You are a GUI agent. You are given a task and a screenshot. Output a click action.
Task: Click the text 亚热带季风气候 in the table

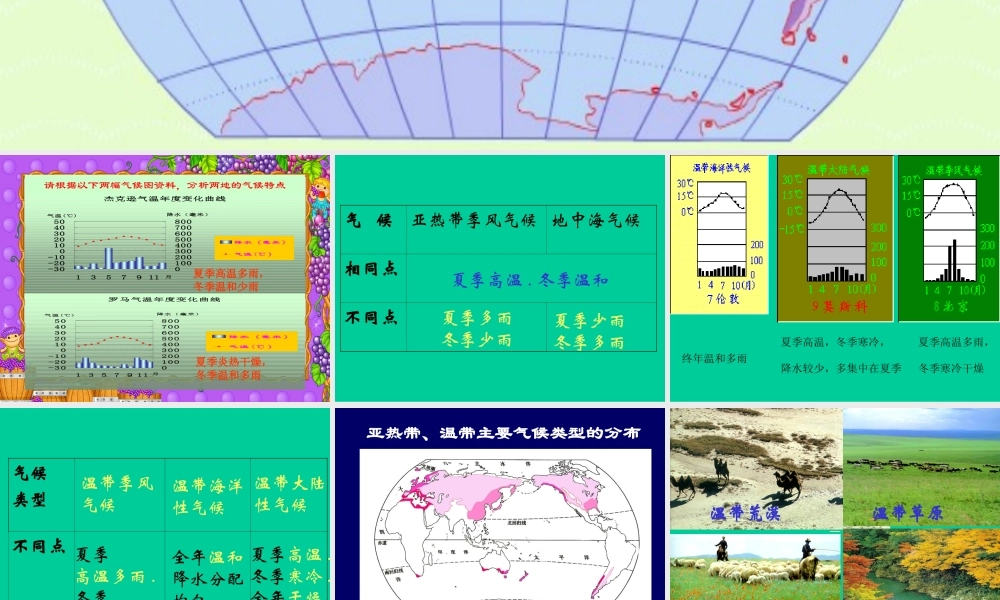tap(474, 221)
